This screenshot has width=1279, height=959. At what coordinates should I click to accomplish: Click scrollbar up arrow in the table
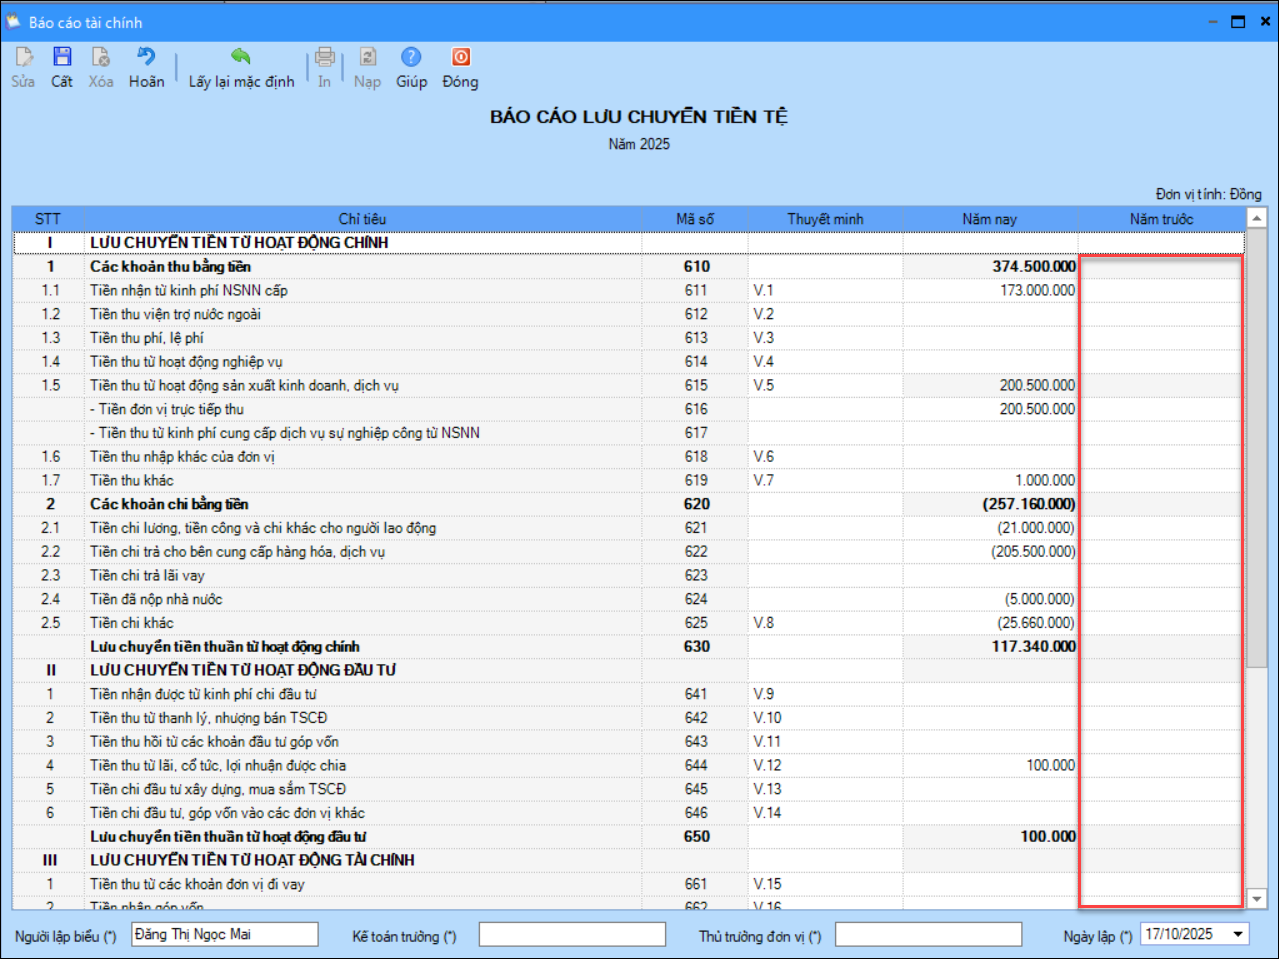tap(1257, 218)
